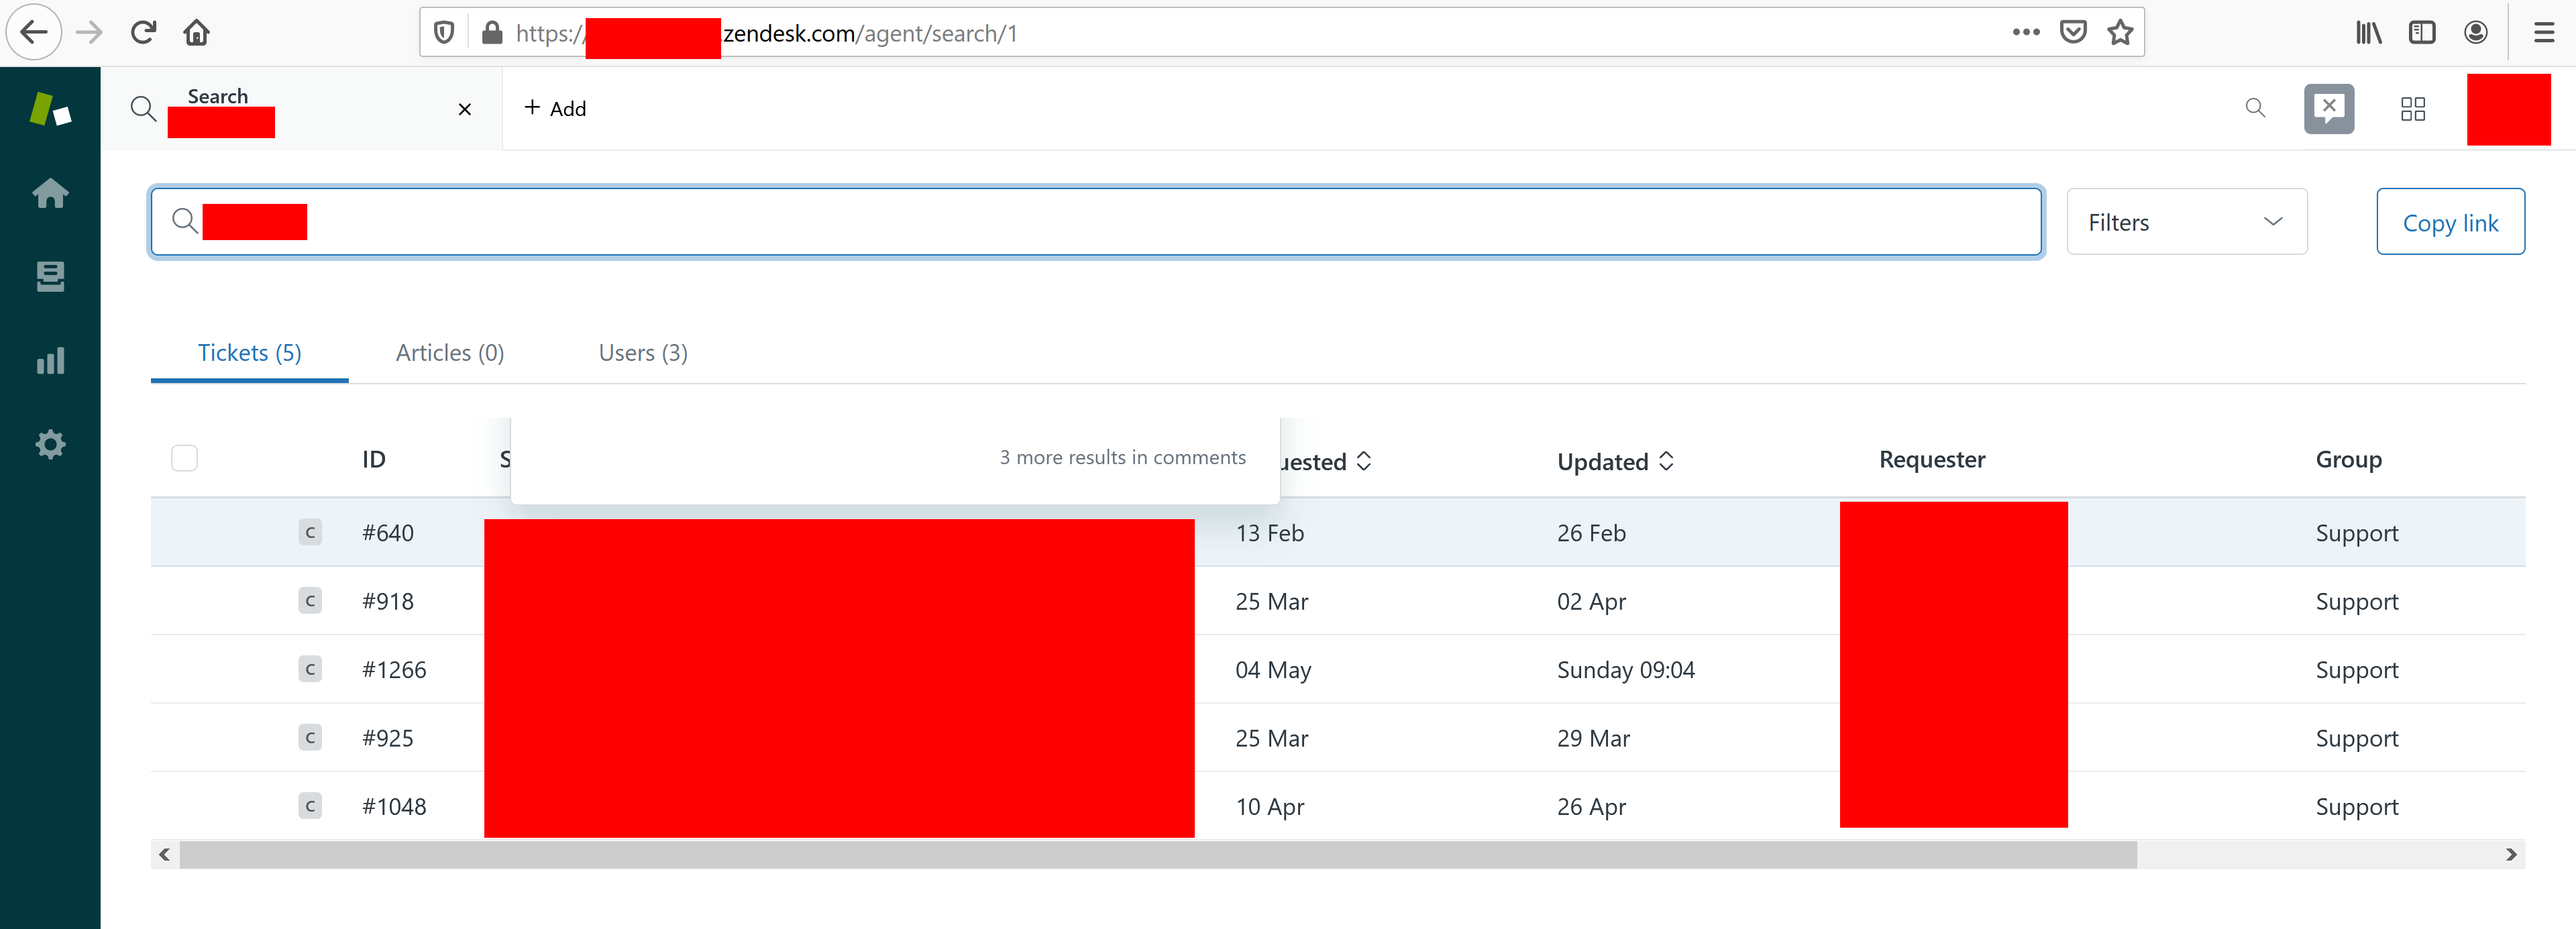Screen dimensions: 2576x929
Task: Open the Reporting bar chart icon
Action: pyautogui.click(x=50, y=361)
